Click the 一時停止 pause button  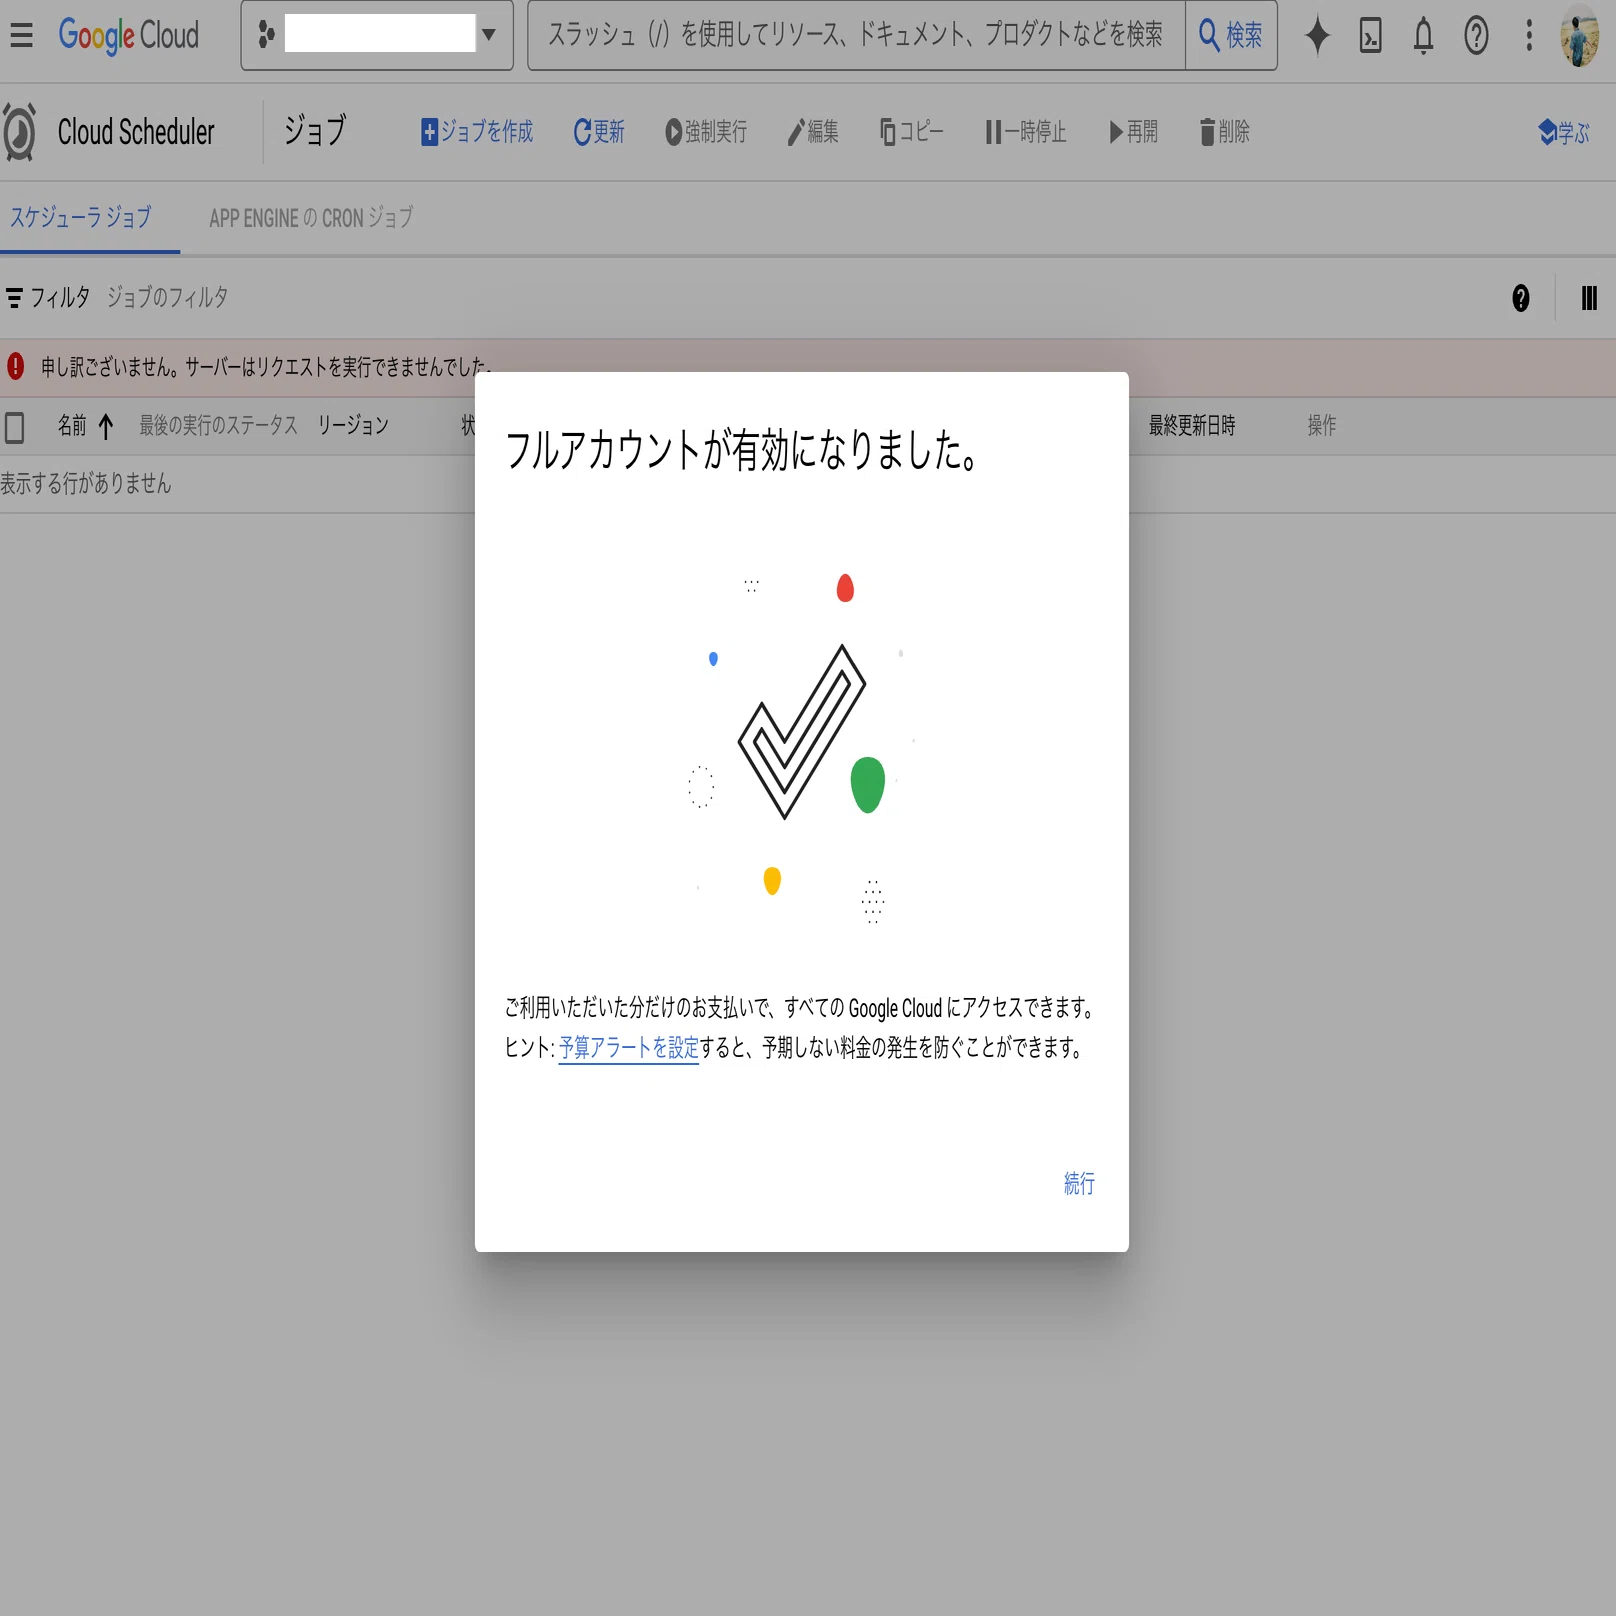tap(1026, 132)
